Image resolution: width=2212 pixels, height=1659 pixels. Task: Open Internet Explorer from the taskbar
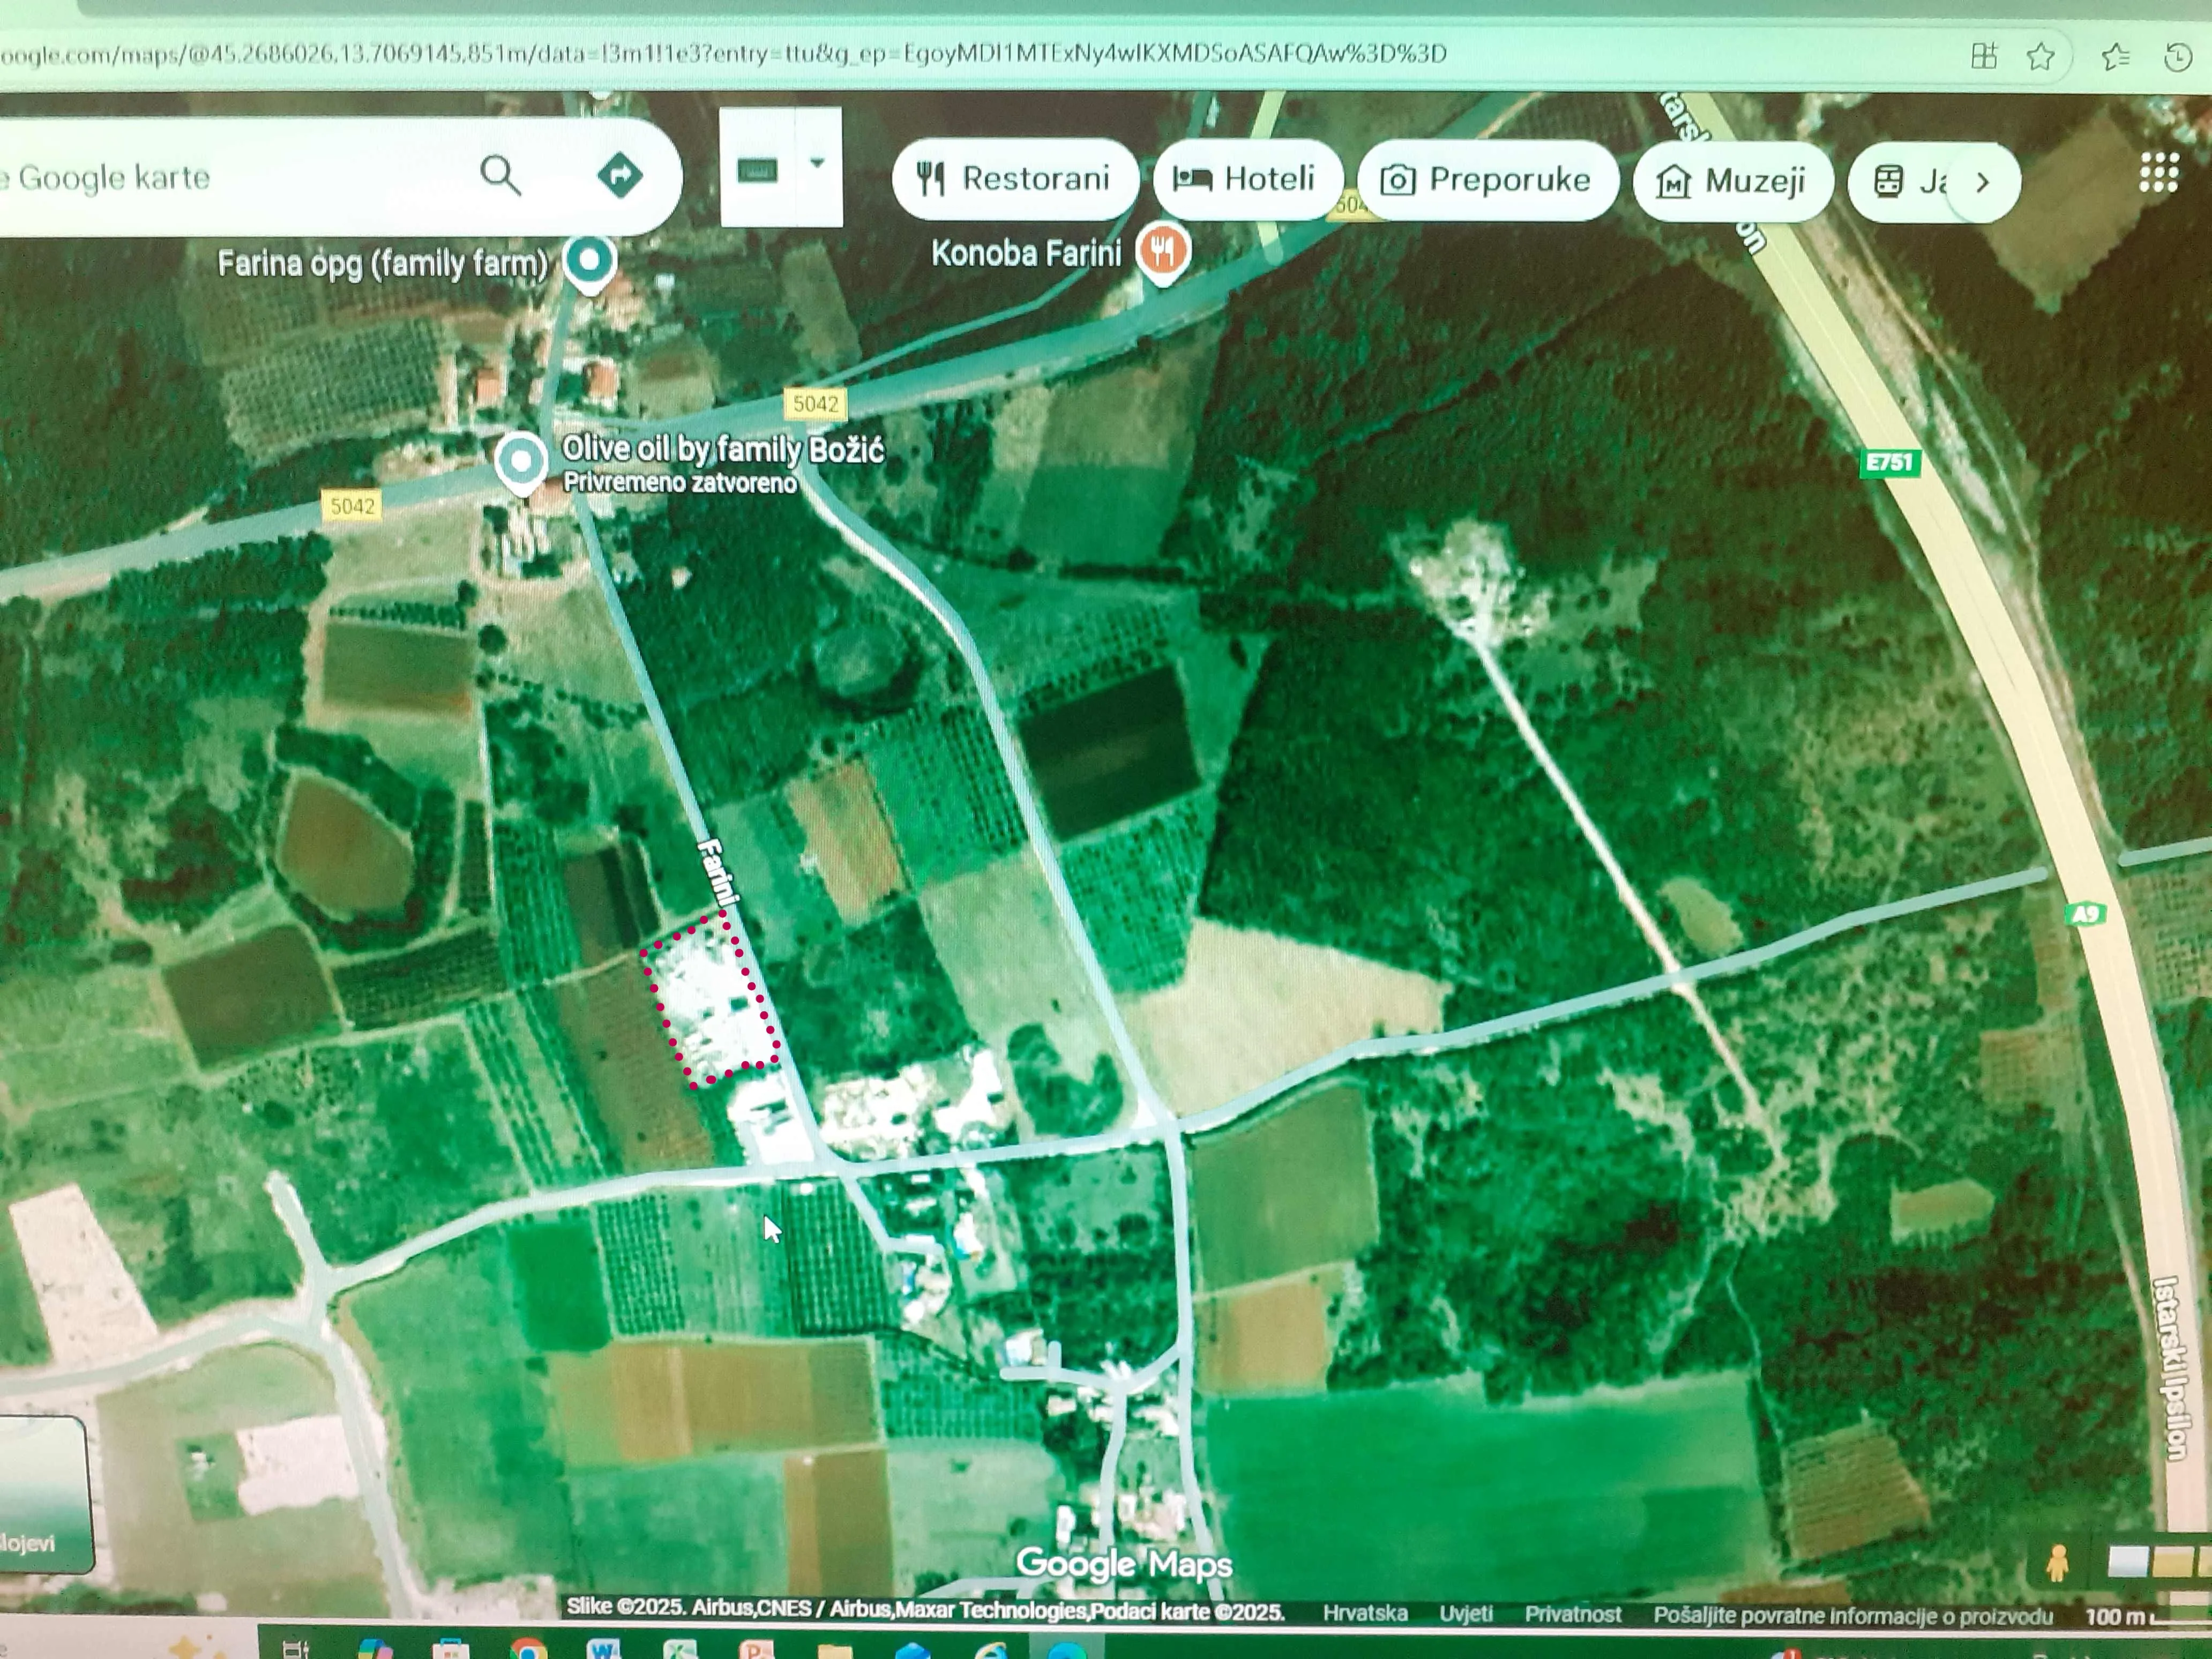pos(990,1649)
